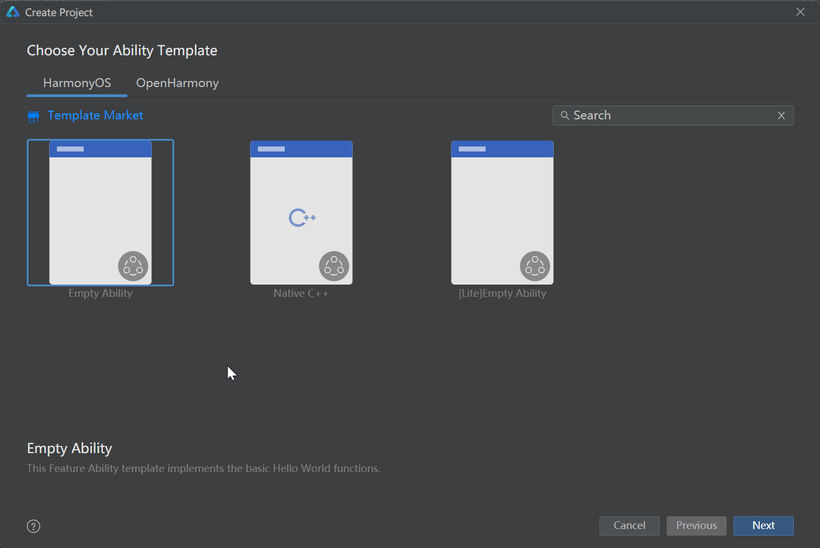Click the 'This Feature Ability template implements' description text
This screenshot has width=820, height=548.
point(203,469)
